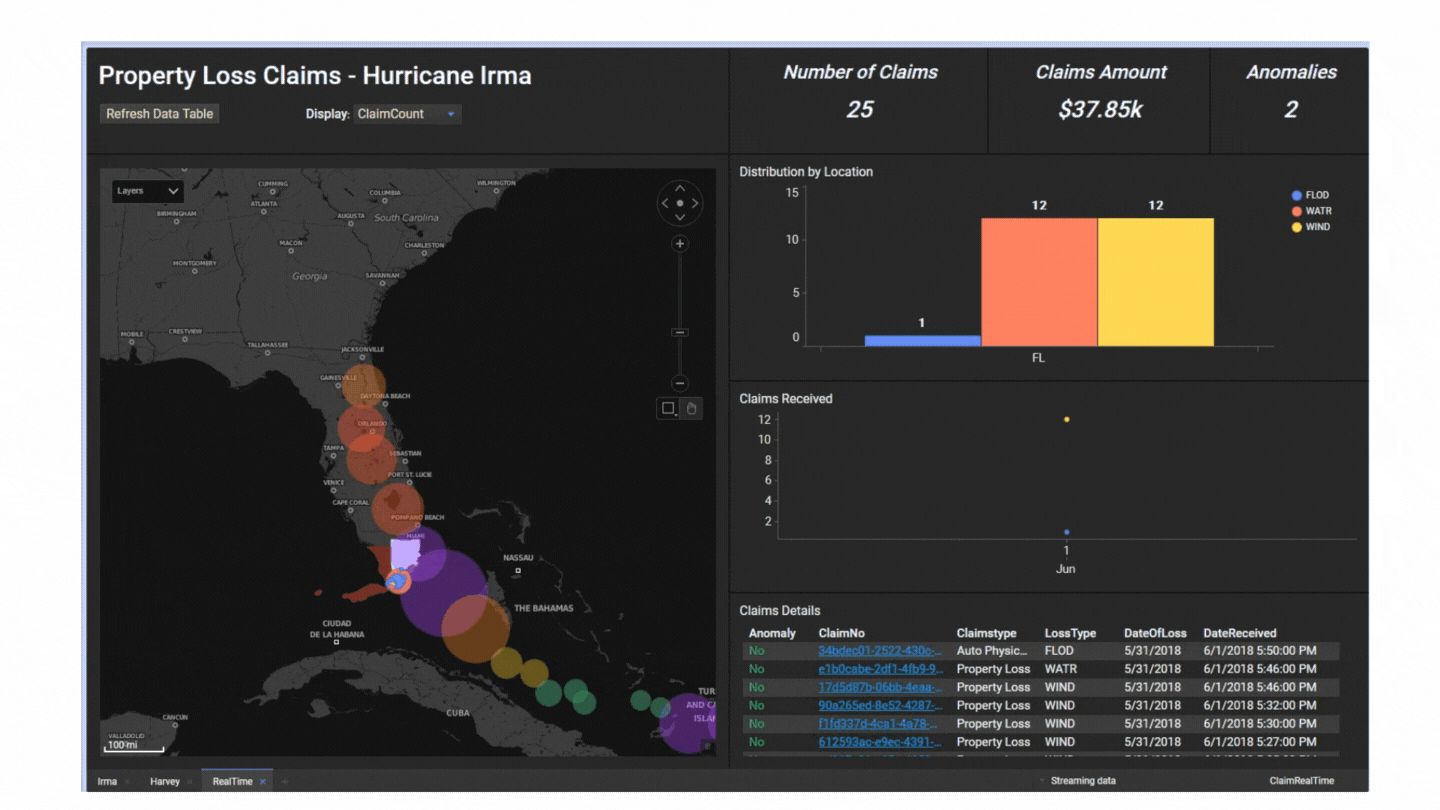1440x810 pixels.
Task: Click the plus icon to add a new tab
Action: click(x=284, y=781)
